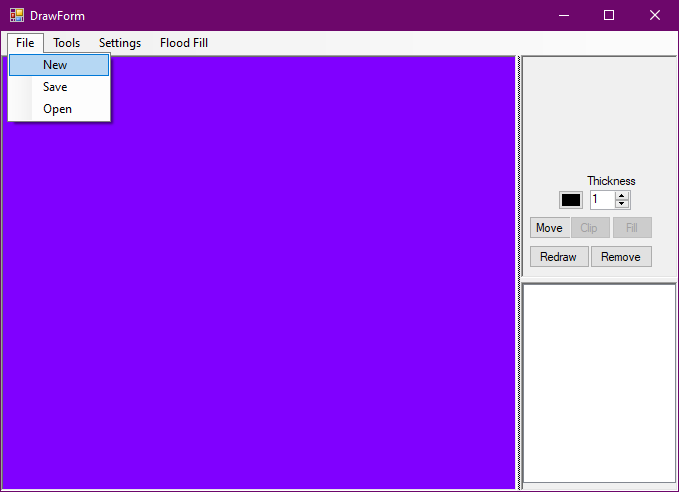The image size is (679, 492).
Task: Choose Open from the File menu
Action: click(57, 109)
